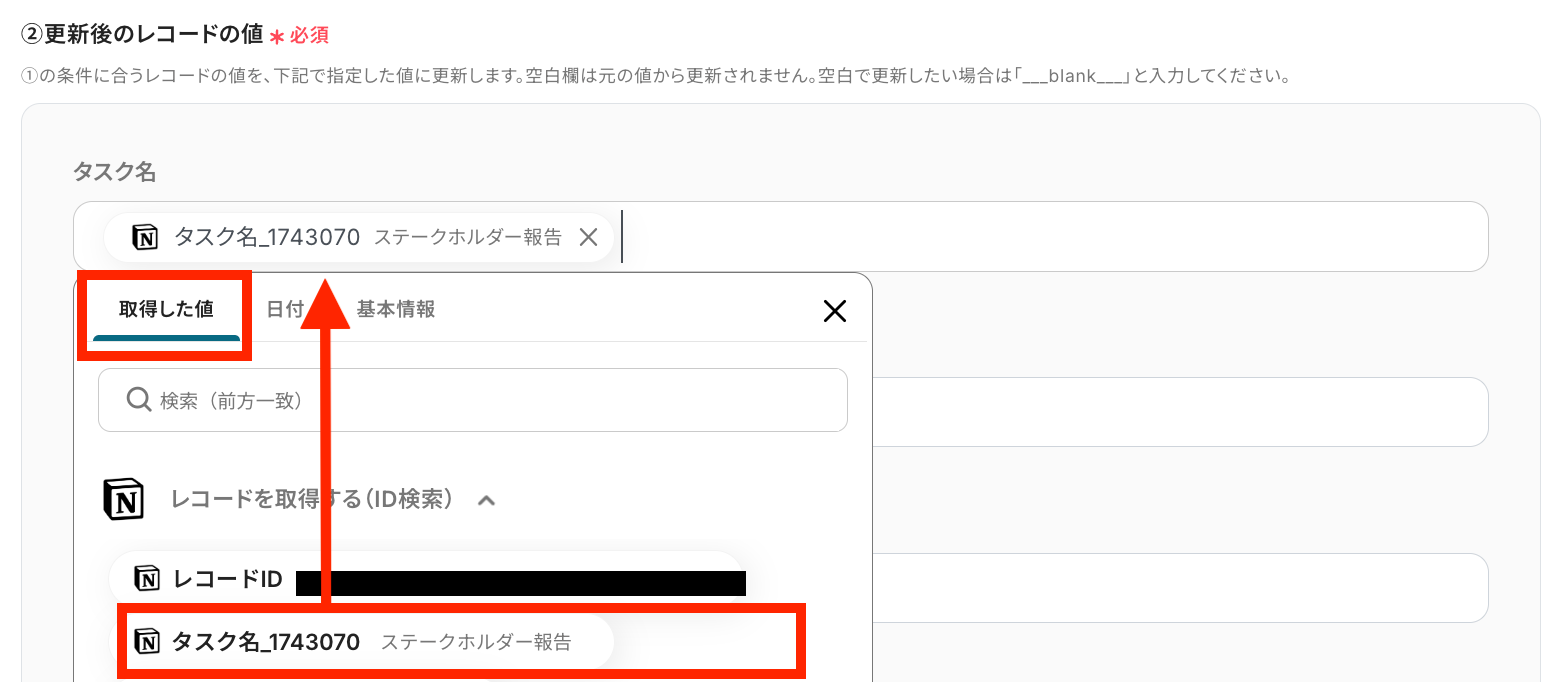
Task: Click the third empty input field
Action: pos(1180,588)
